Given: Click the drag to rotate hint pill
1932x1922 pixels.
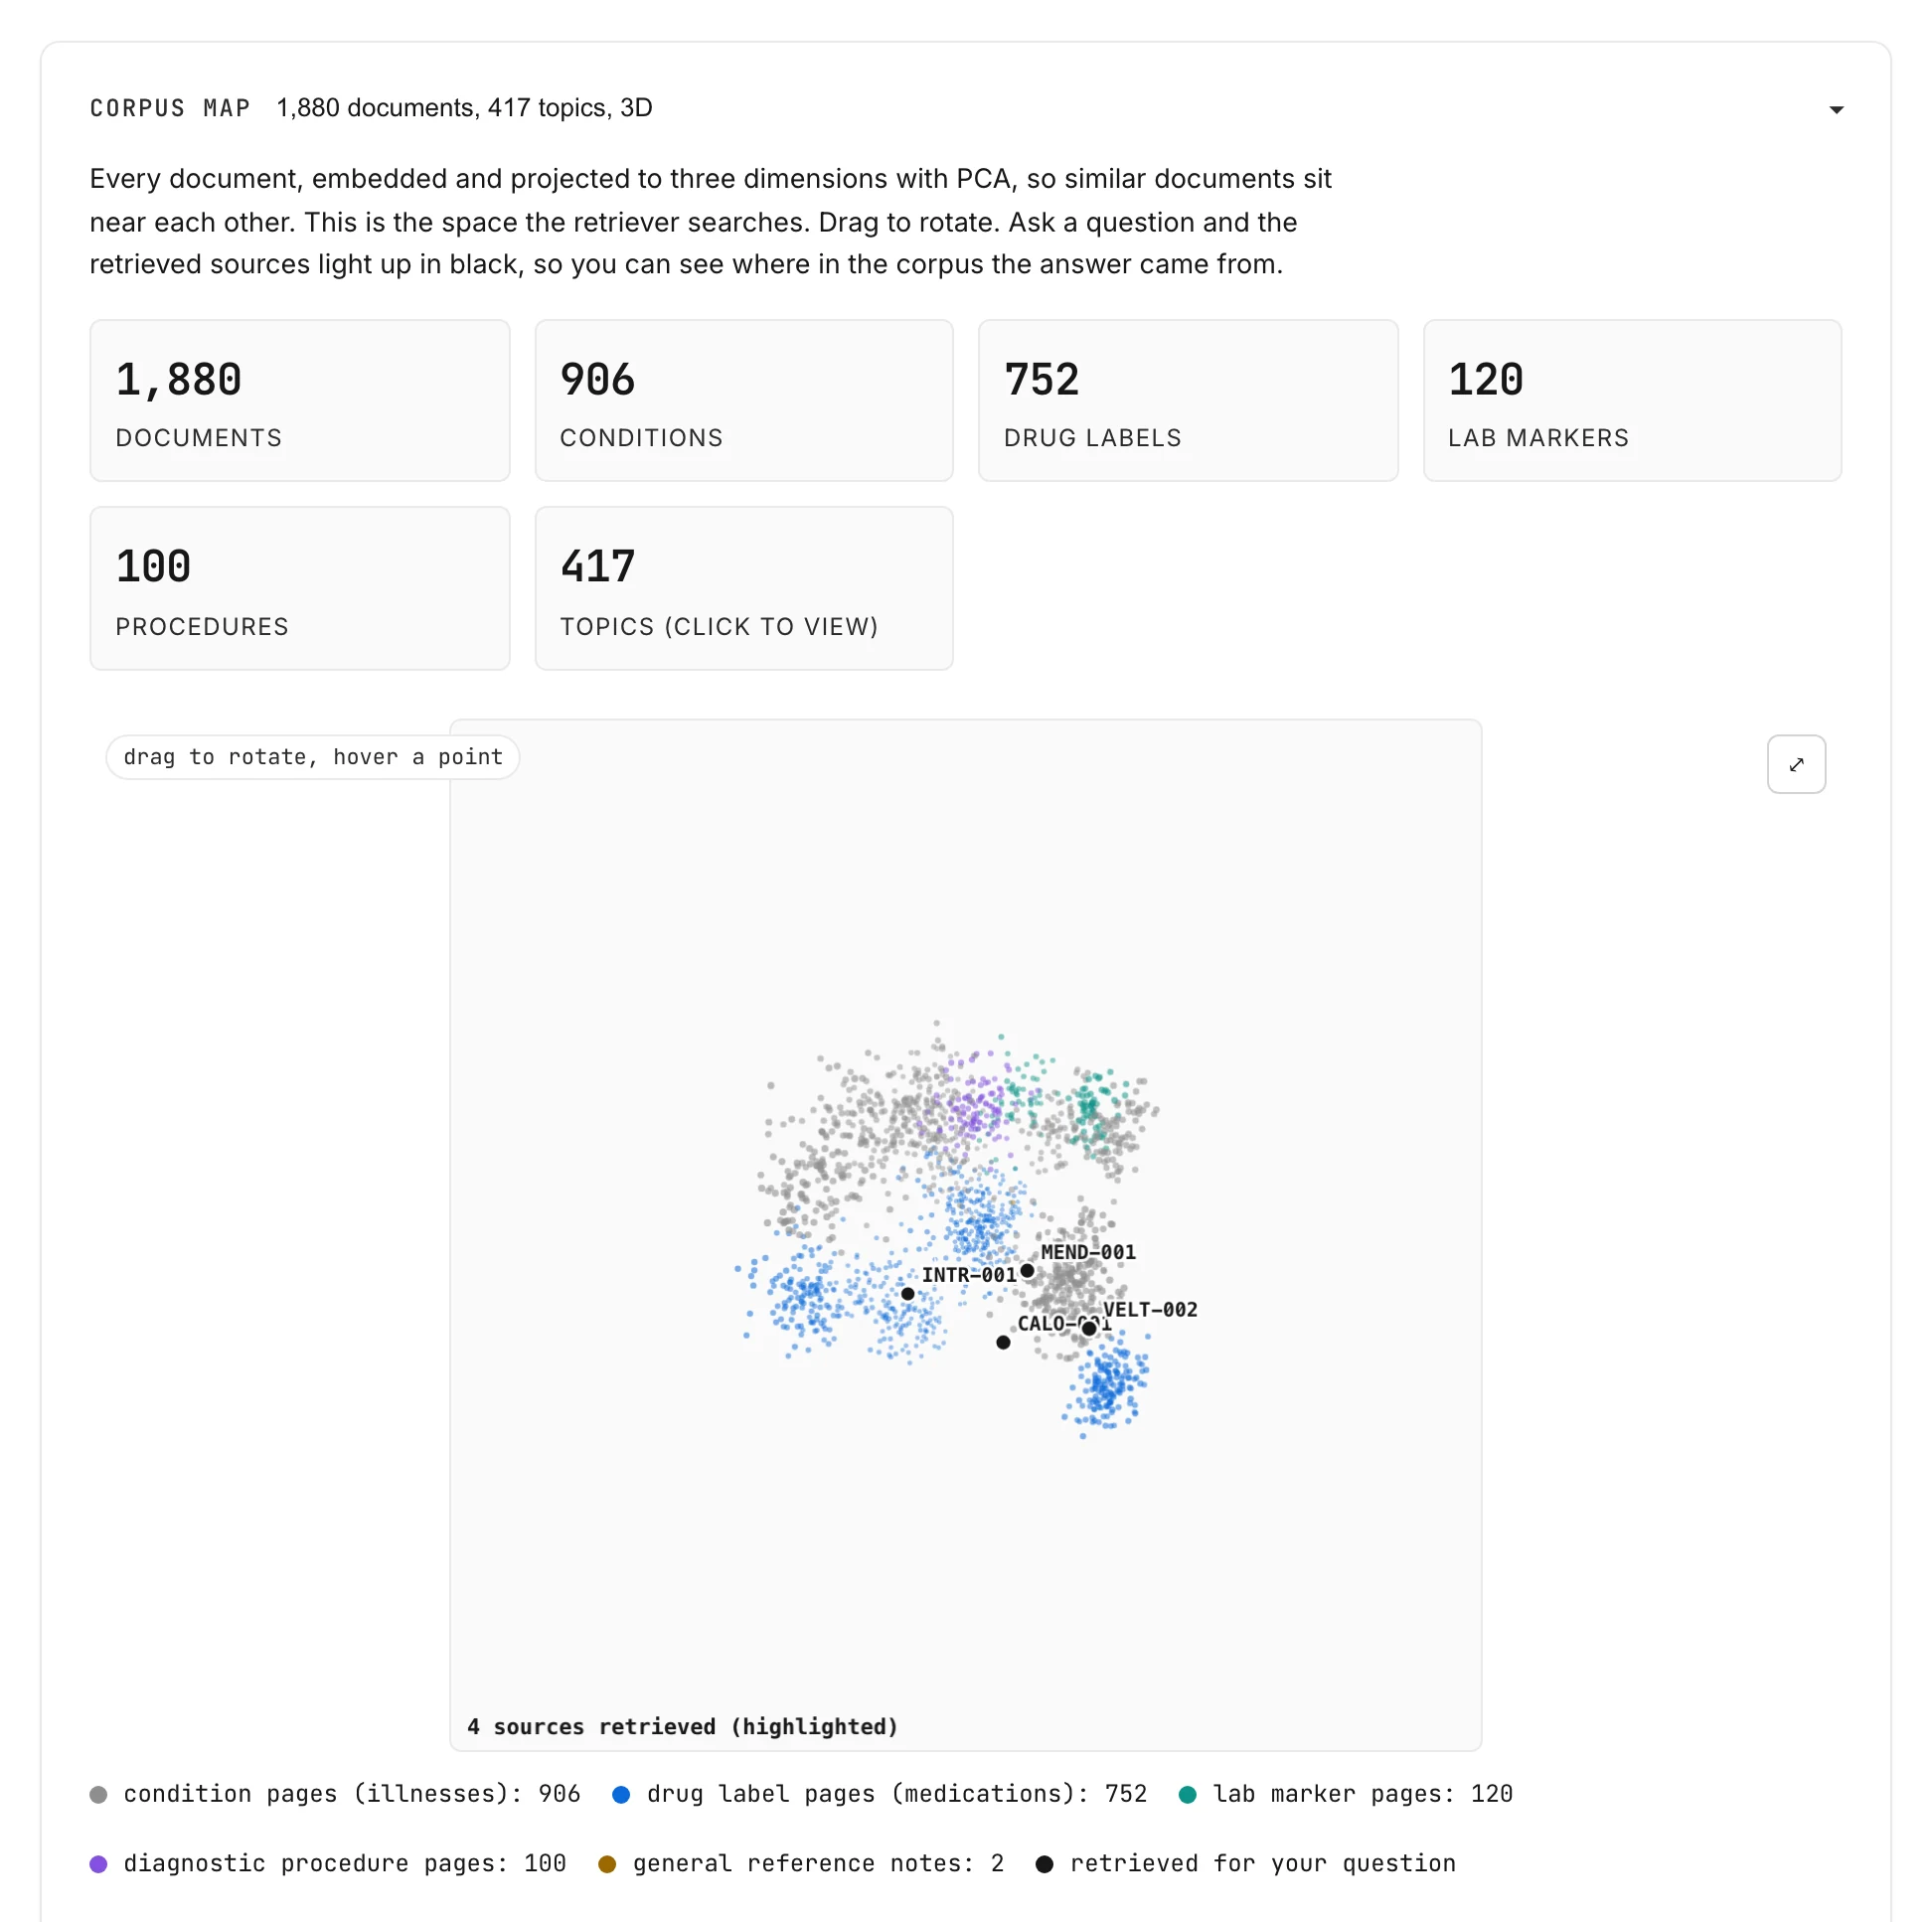Looking at the screenshot, I should point(313,757).
